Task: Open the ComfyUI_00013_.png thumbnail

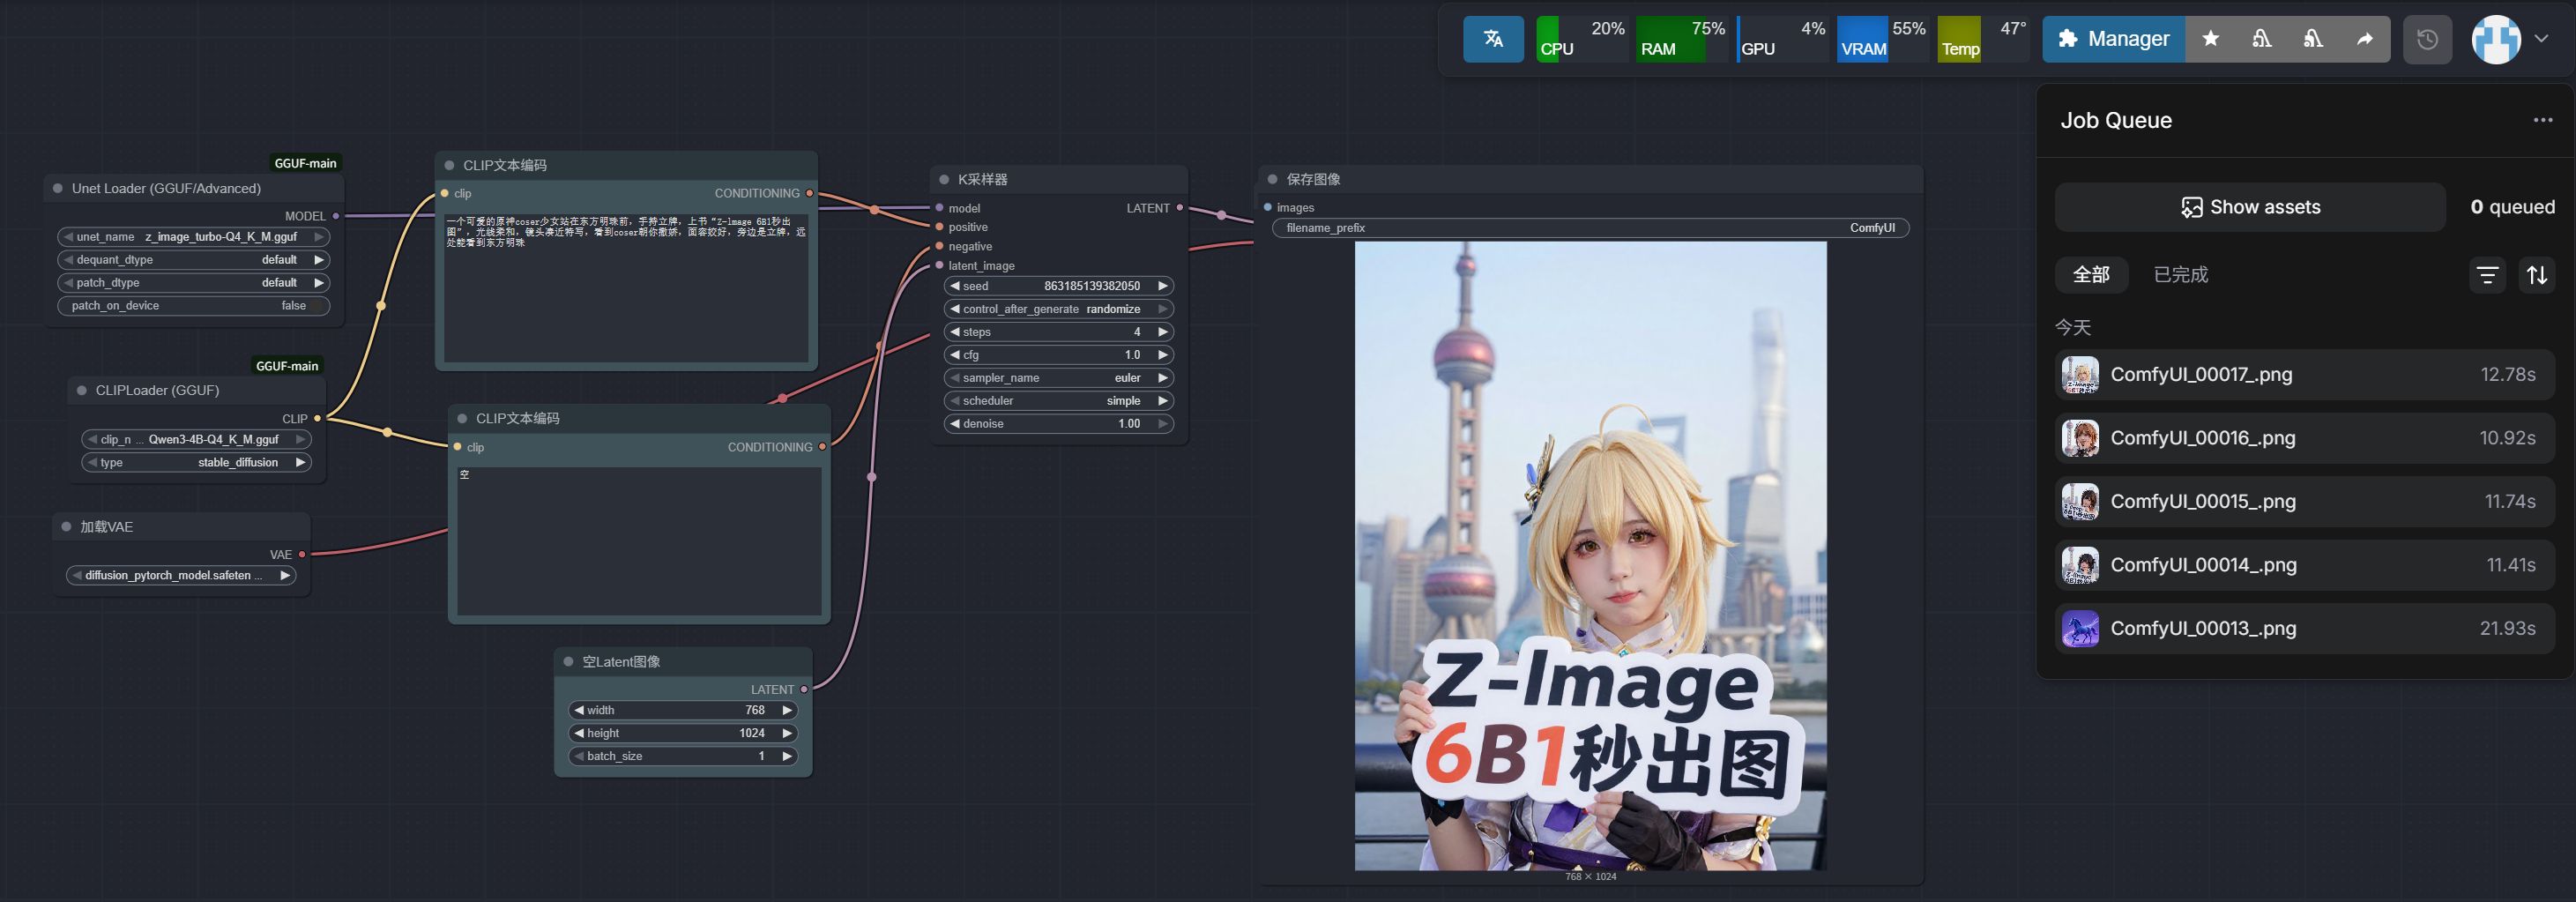Action: [x=2080, y=629]
